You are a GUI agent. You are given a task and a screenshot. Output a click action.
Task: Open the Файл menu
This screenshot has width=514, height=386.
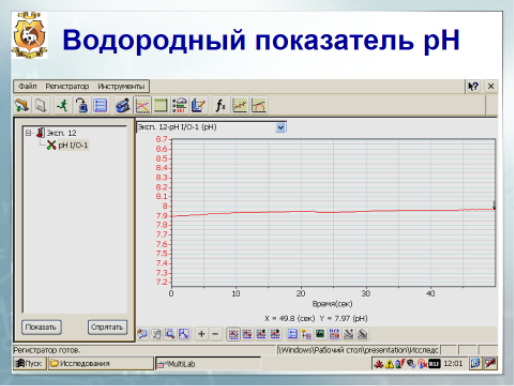point(27,86)
